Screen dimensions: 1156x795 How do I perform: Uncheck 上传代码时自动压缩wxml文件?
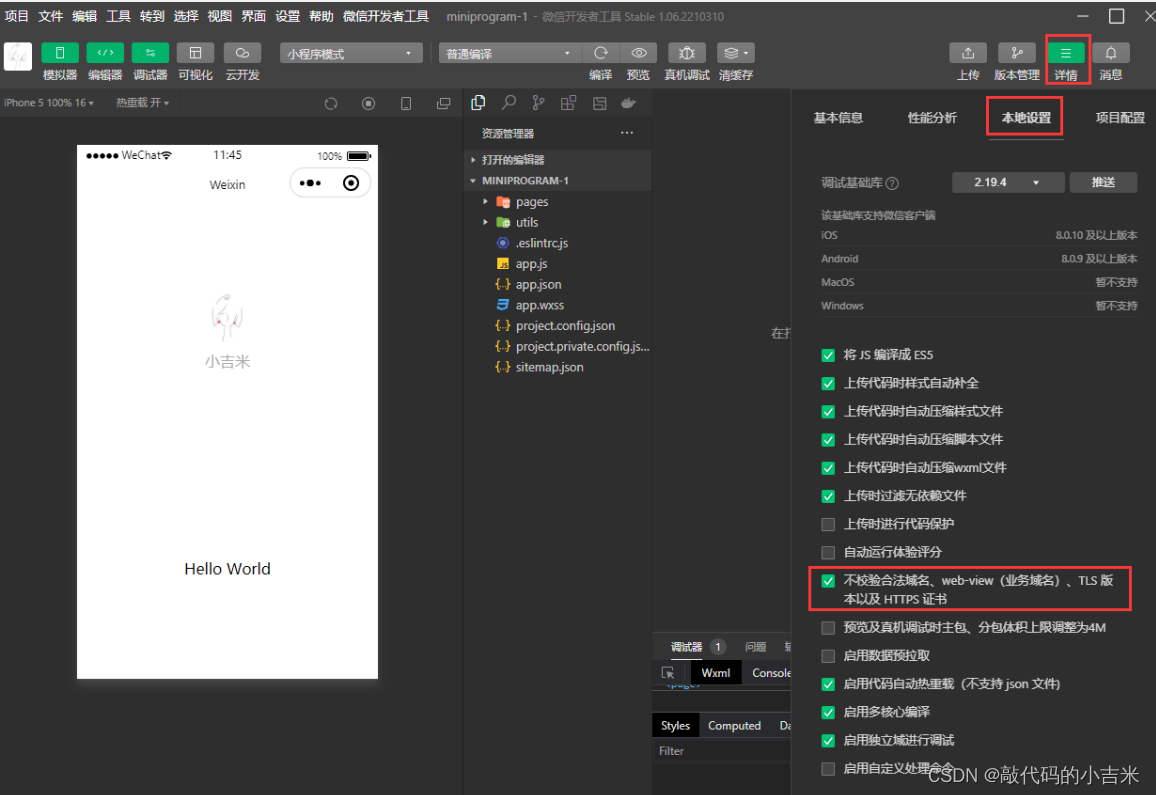click(828, 468)
